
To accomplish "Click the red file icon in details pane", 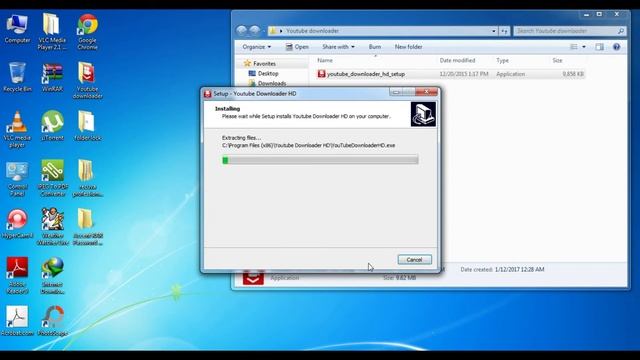I will [x=253, y=278].
